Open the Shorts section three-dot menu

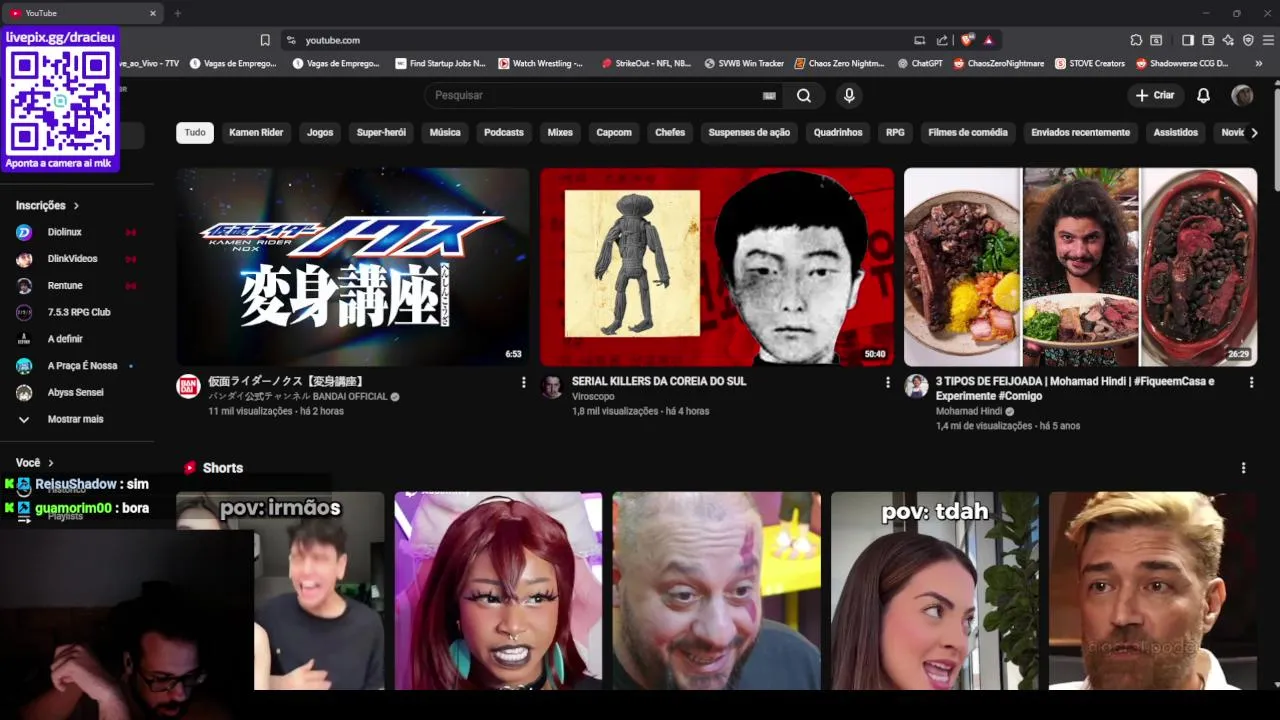point(1243,468)
